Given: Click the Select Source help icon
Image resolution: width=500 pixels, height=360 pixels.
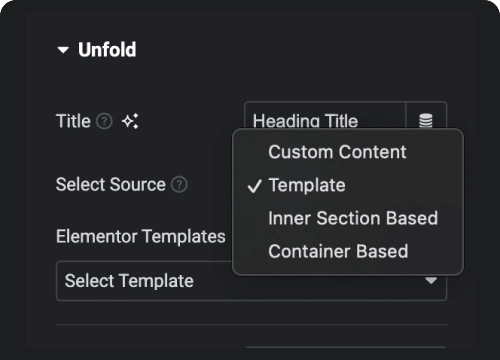Looking at the screenshot, I should [x=179, y=185].
